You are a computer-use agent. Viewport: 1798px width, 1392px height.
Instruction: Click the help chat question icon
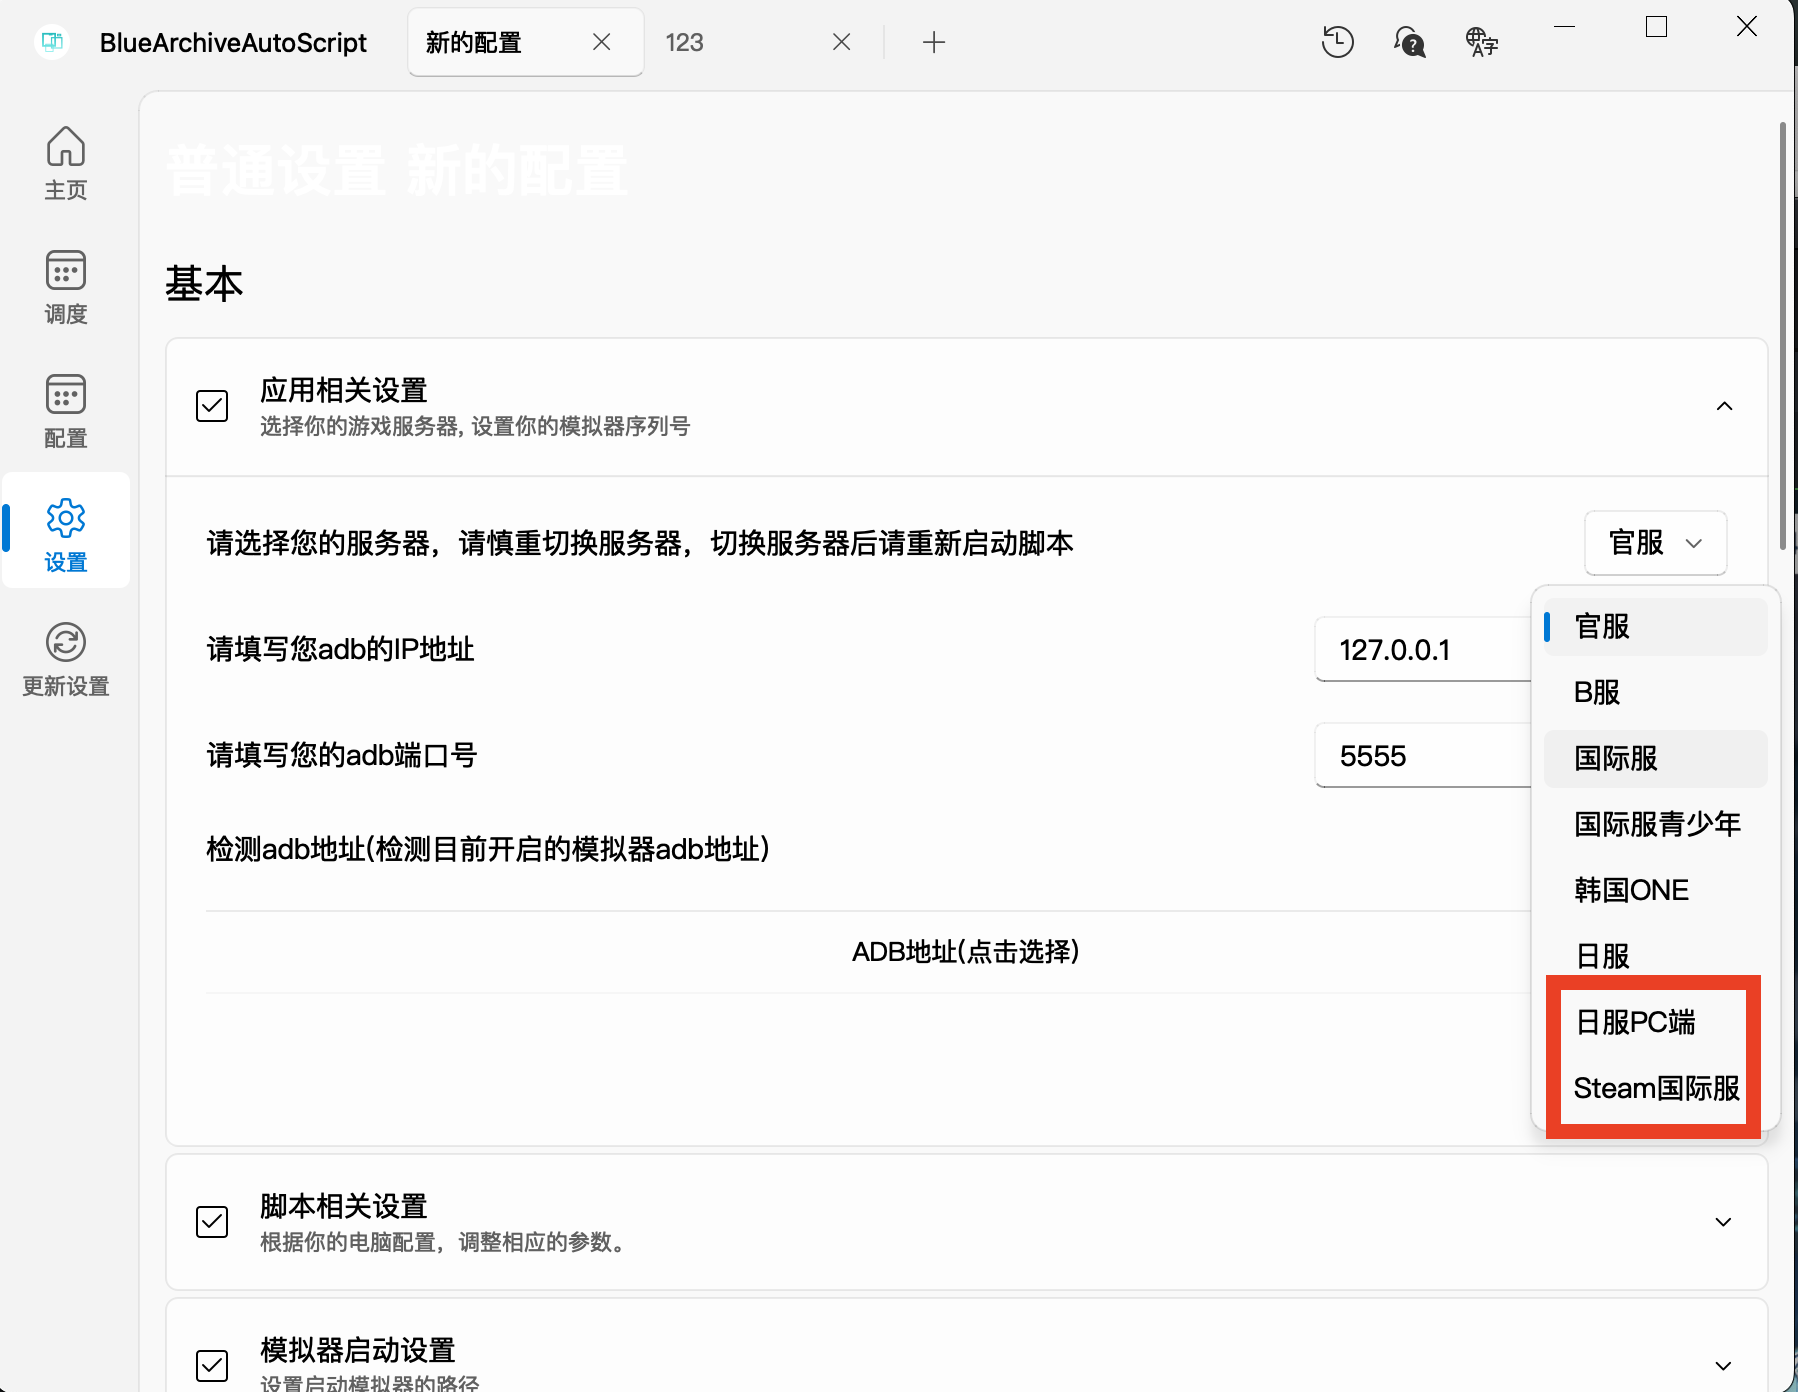coord(1409,42)
